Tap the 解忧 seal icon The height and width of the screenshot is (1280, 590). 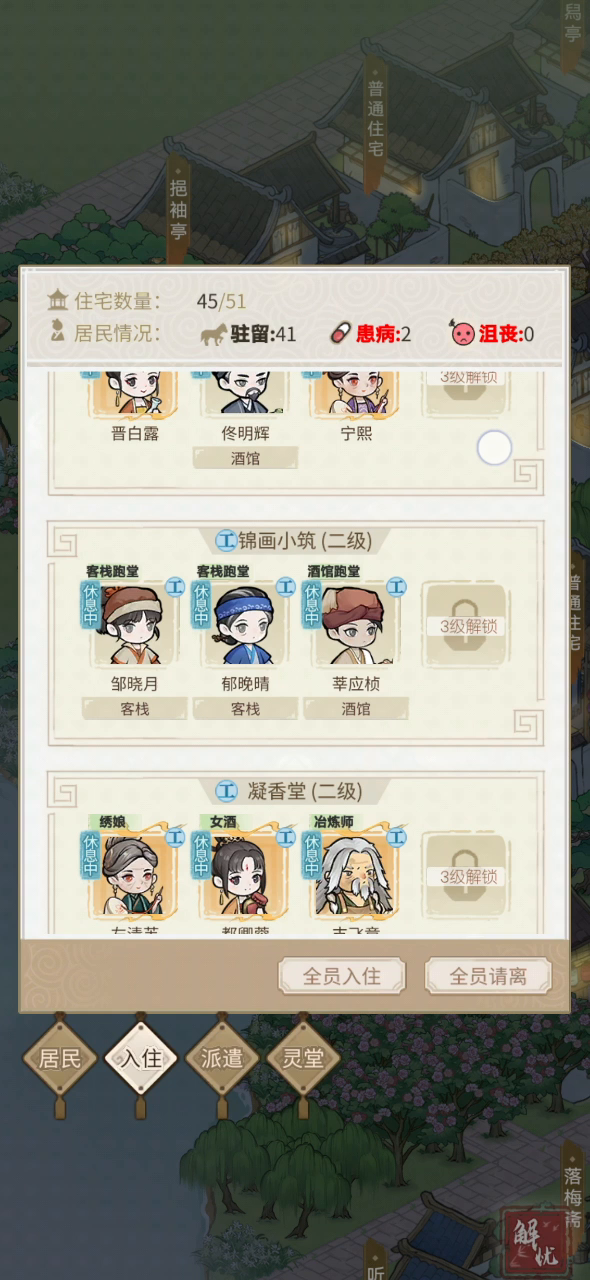tap(534, 1240)
